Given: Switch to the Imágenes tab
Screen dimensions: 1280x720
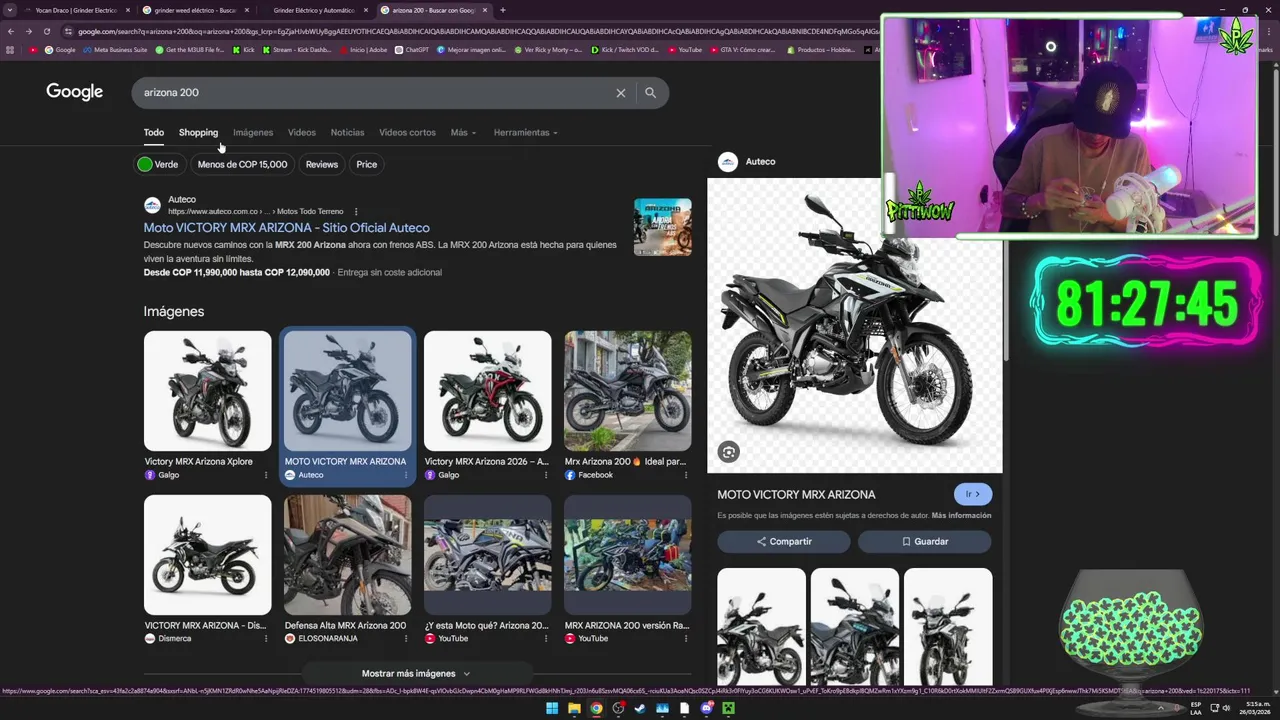Looking at the screenshot, I should [253, 132].
